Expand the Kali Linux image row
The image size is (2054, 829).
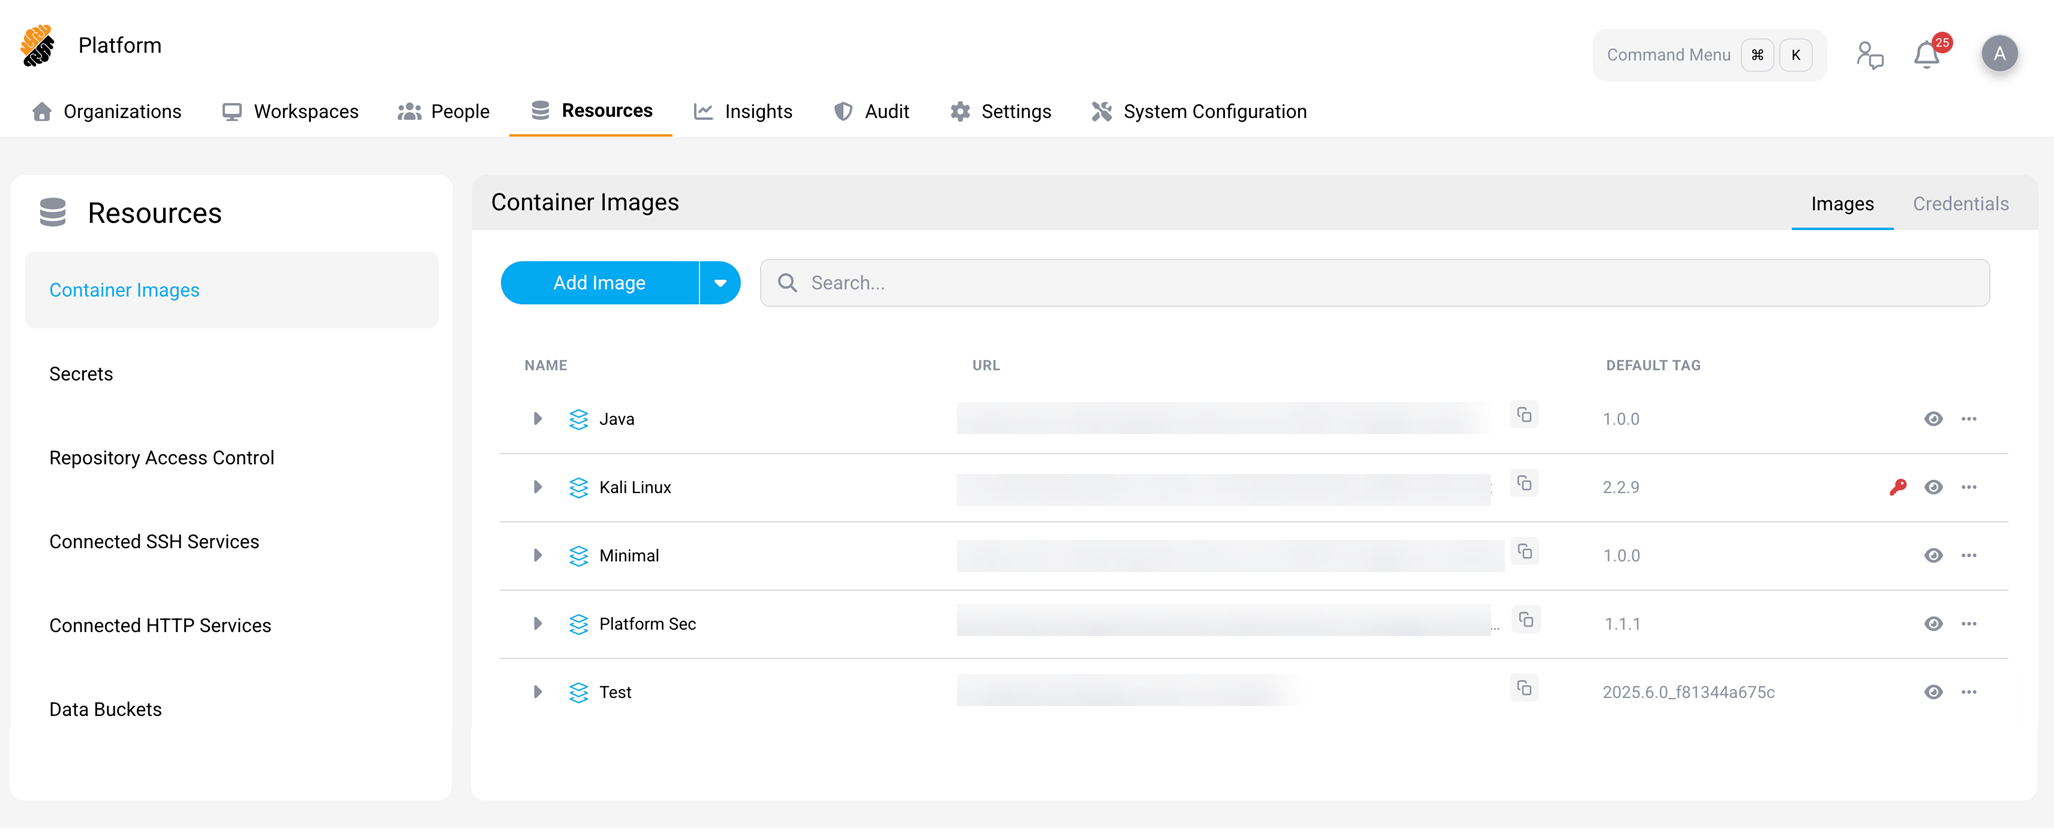(x=537, y=487)
